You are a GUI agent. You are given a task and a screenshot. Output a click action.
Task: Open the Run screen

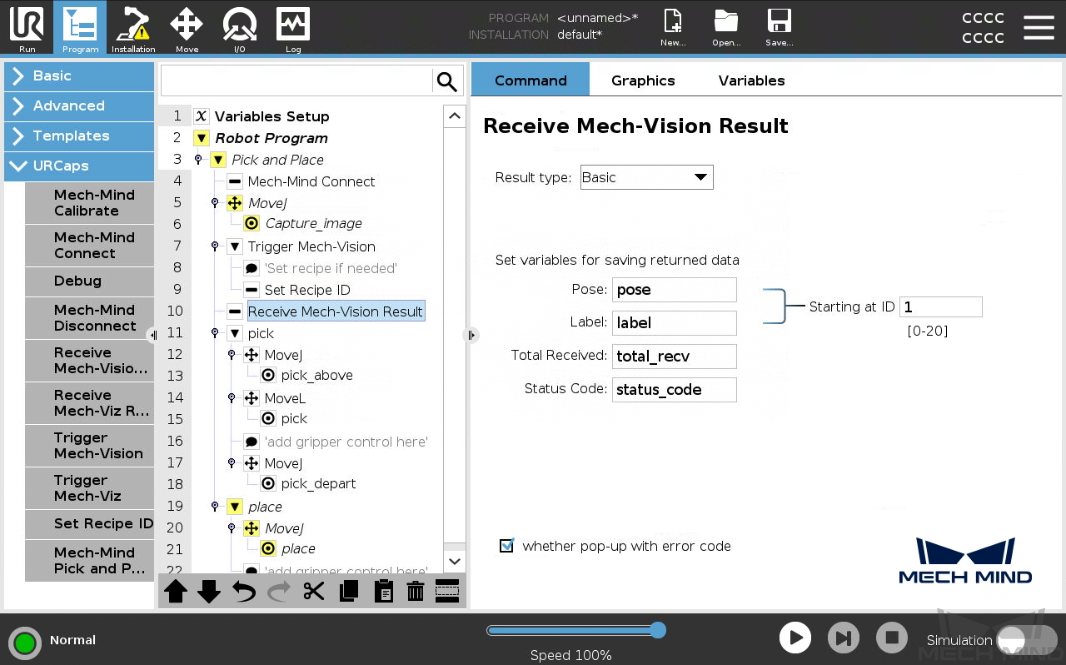click(x=27, y=28)
